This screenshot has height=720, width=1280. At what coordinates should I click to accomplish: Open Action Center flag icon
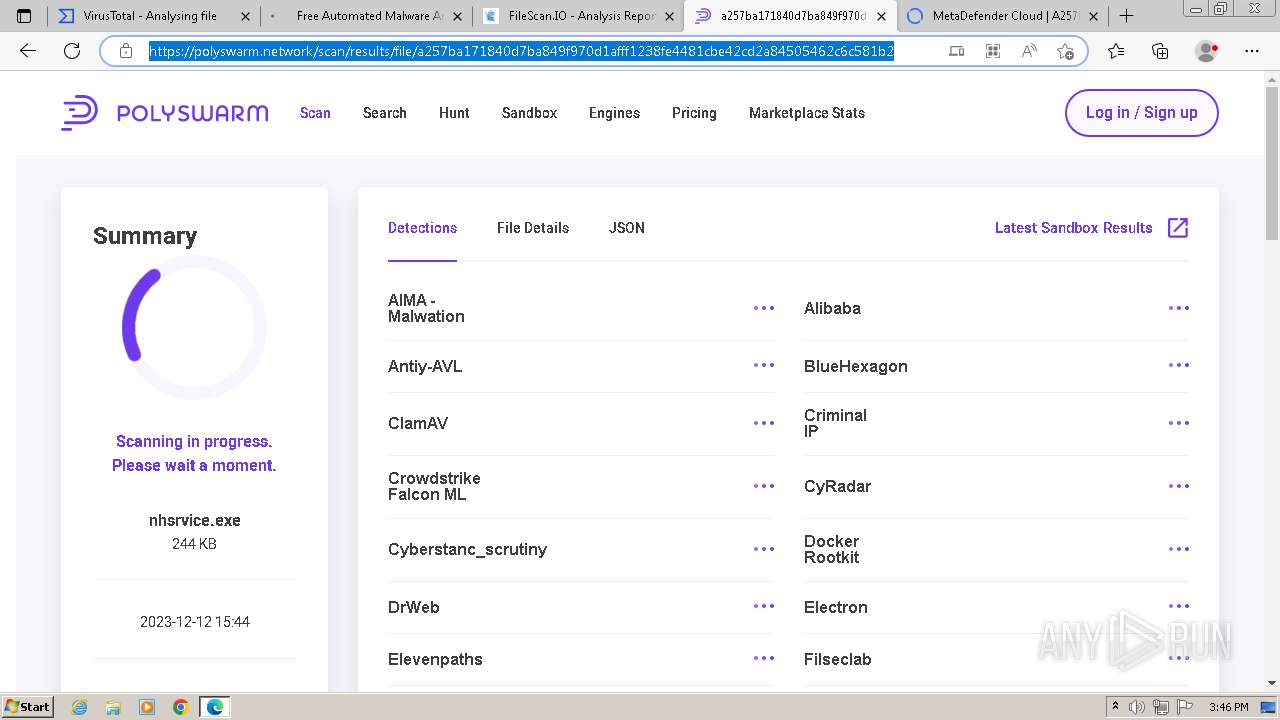pyautogui.click(x=1183, y=707)
